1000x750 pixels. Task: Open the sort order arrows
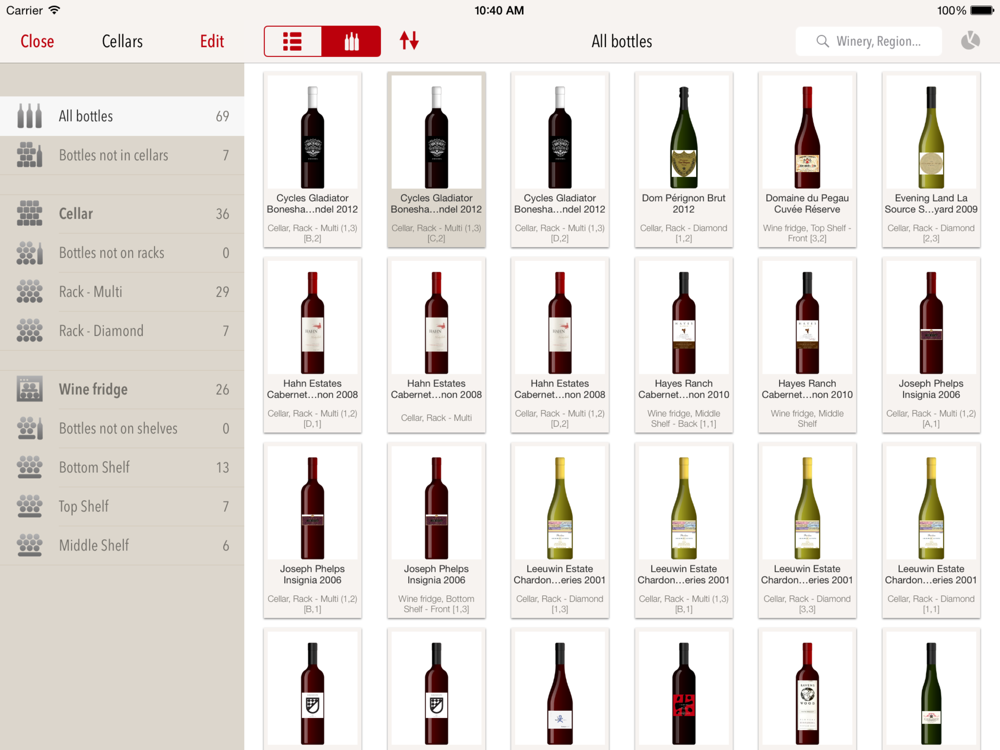pos(409,41)
